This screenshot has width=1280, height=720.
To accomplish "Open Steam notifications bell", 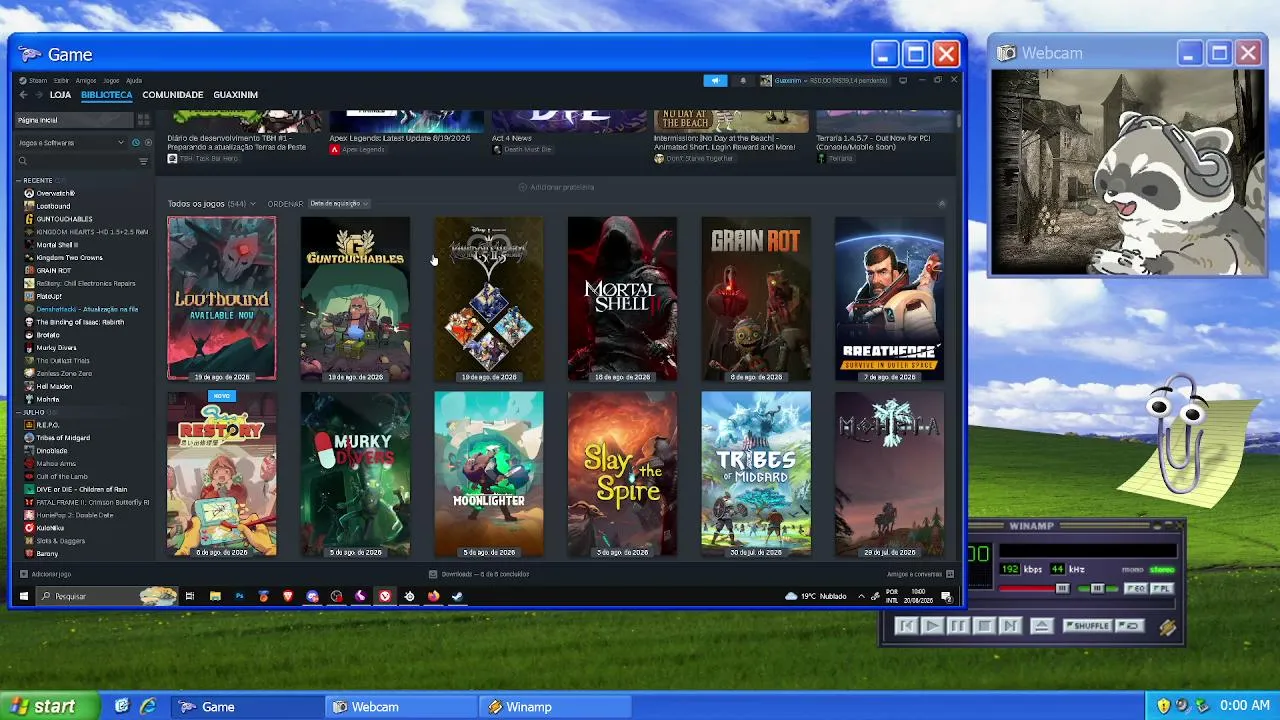I will [x=742, y=81].
